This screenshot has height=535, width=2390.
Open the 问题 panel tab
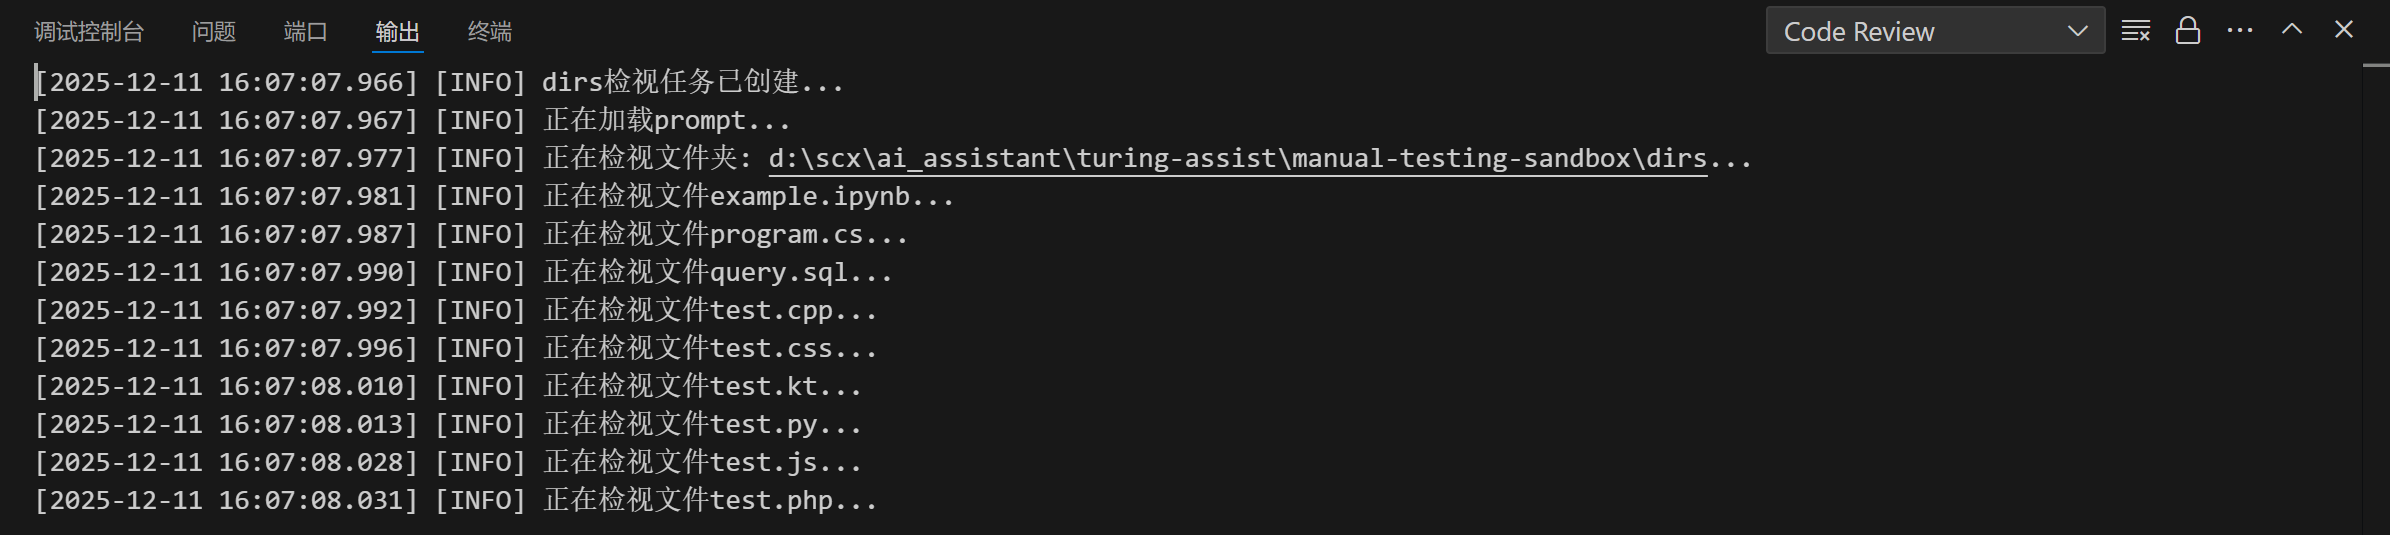coord(213,32)
